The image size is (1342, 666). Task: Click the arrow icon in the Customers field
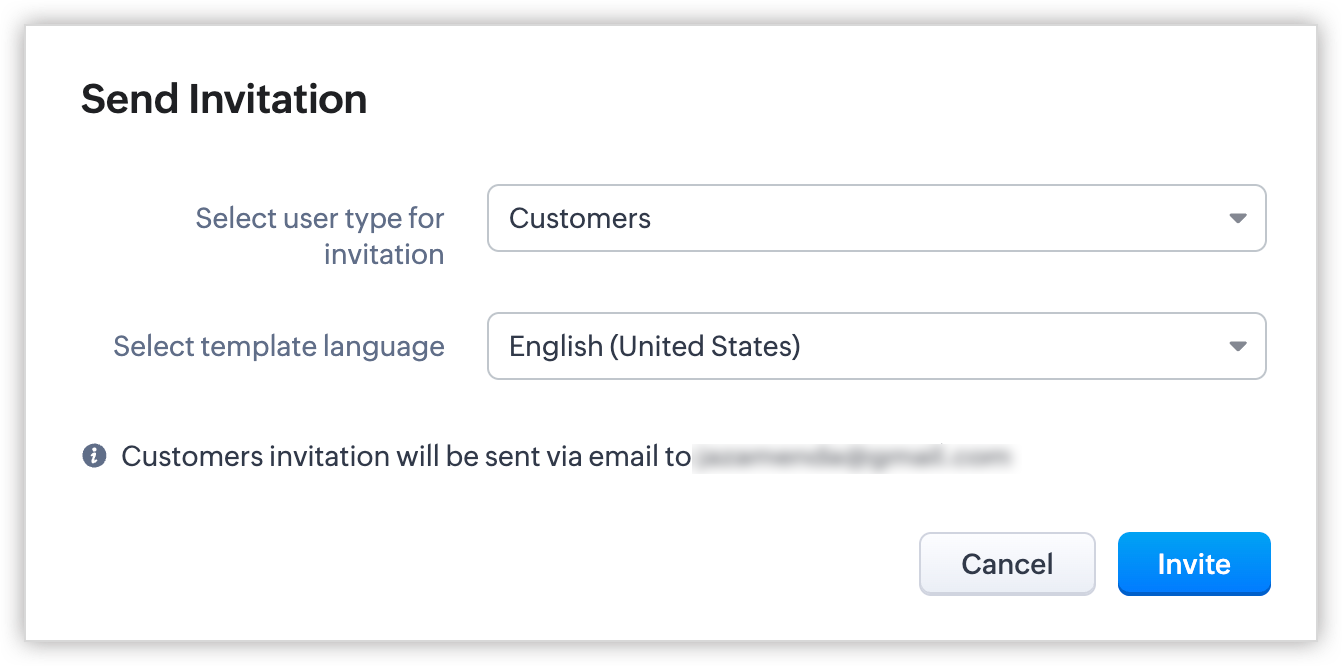(x=1237, y=218)
